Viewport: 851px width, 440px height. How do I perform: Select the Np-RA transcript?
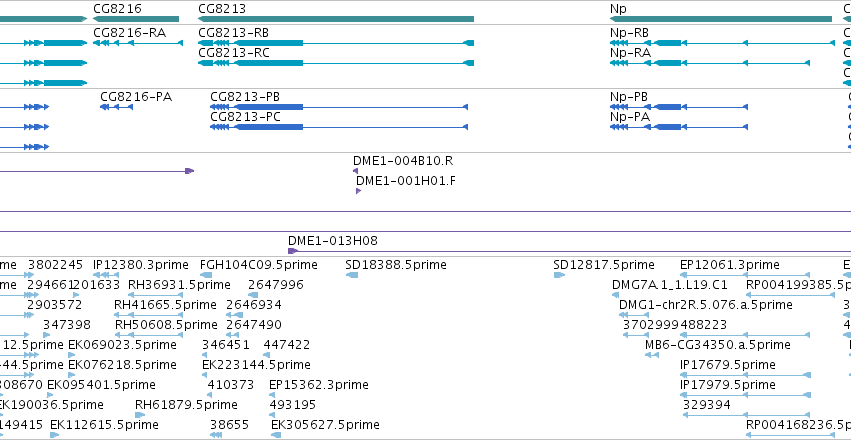coord(710,63)
